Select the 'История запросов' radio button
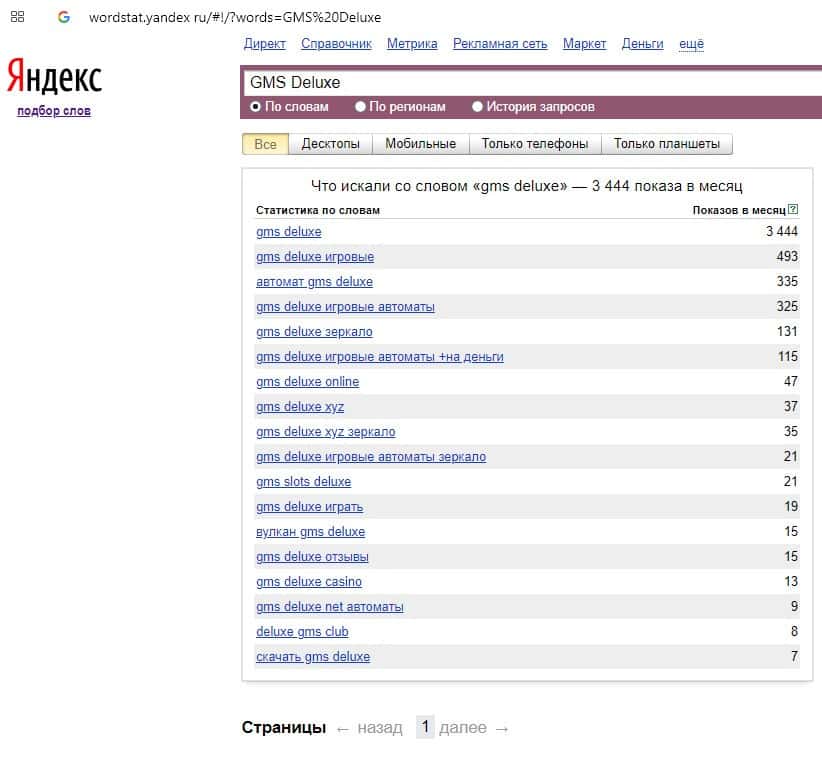 (x=477, y=107)
